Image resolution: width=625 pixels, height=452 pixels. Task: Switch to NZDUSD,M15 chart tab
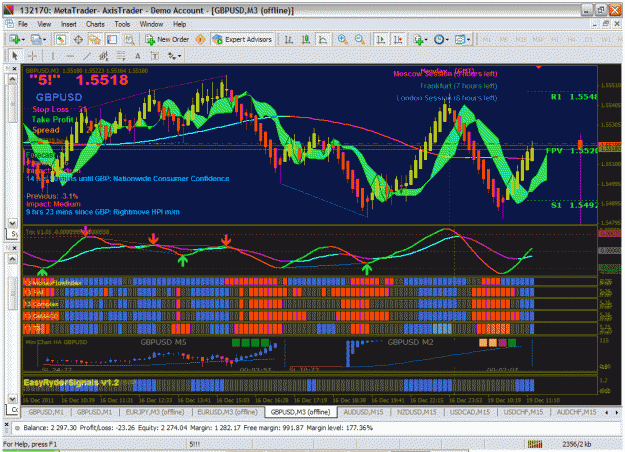pyautogui.click(x=417, y=412)
